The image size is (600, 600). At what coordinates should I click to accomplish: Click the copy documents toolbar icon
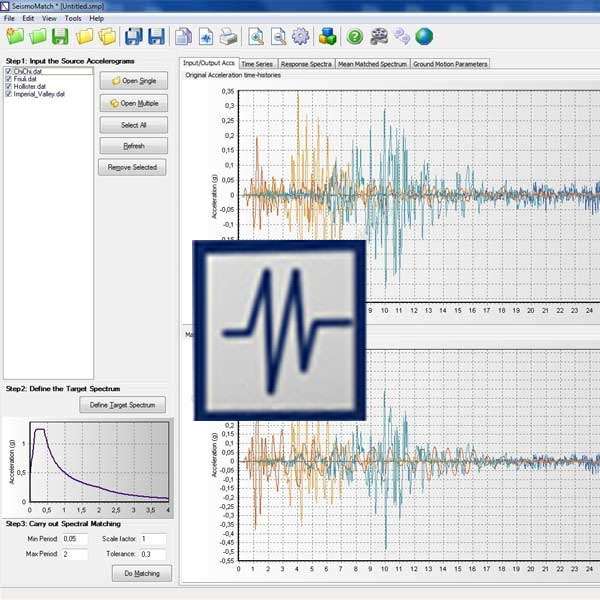click(184, 37)
